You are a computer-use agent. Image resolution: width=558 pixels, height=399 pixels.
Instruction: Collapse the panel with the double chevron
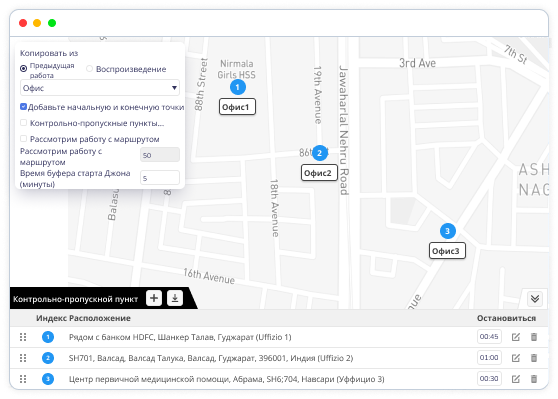click(535, 298)
